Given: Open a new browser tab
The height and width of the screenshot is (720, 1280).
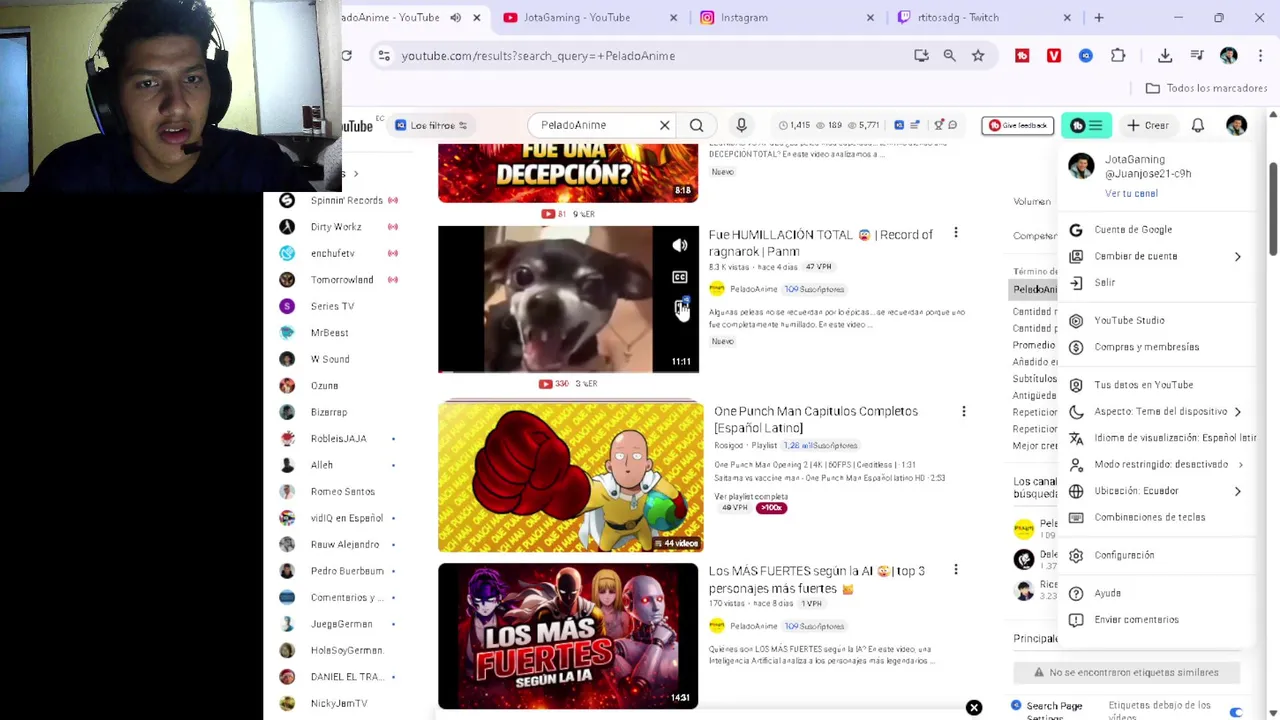Looking at the screenshot, I should click(x=1098, y=17).
